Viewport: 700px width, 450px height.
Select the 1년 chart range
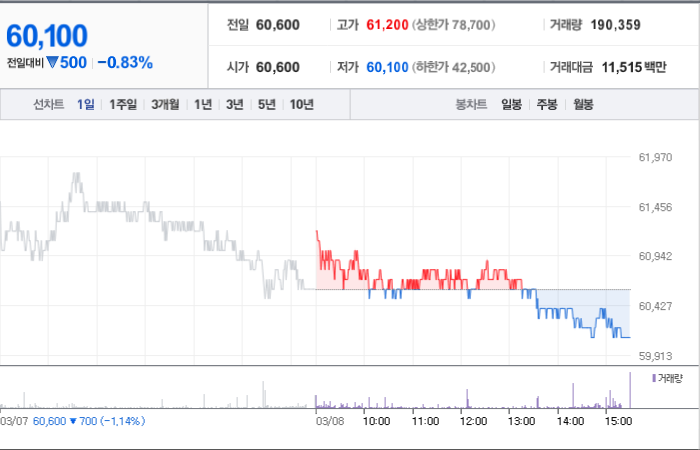[x=203, y=104]
